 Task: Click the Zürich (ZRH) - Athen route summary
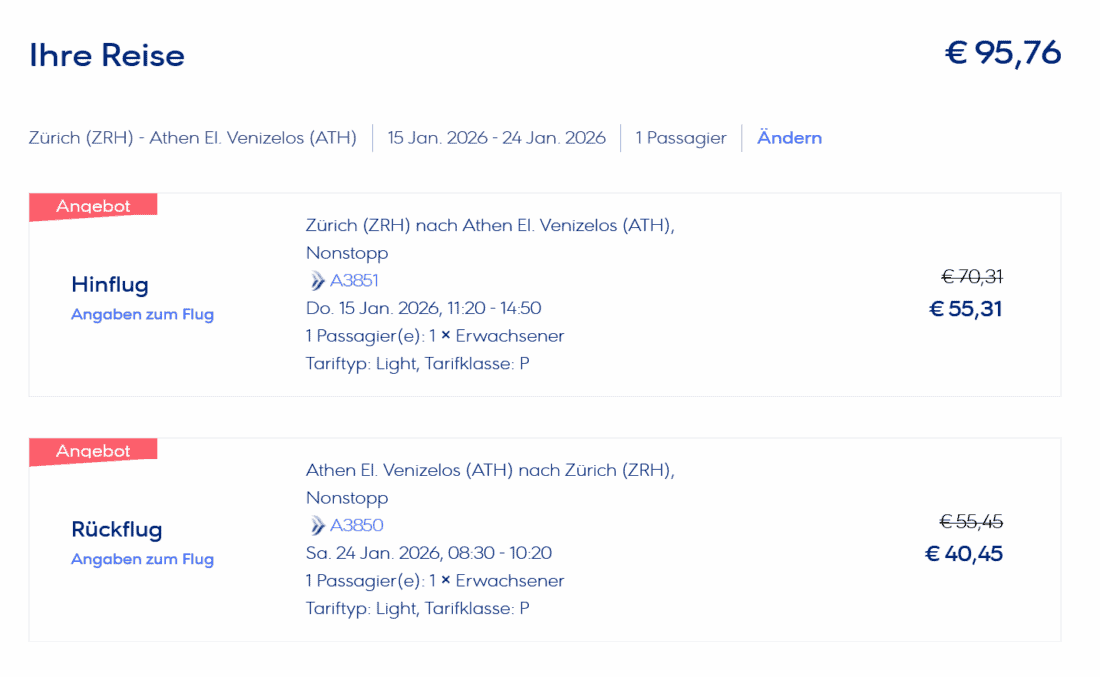point(193,138)
